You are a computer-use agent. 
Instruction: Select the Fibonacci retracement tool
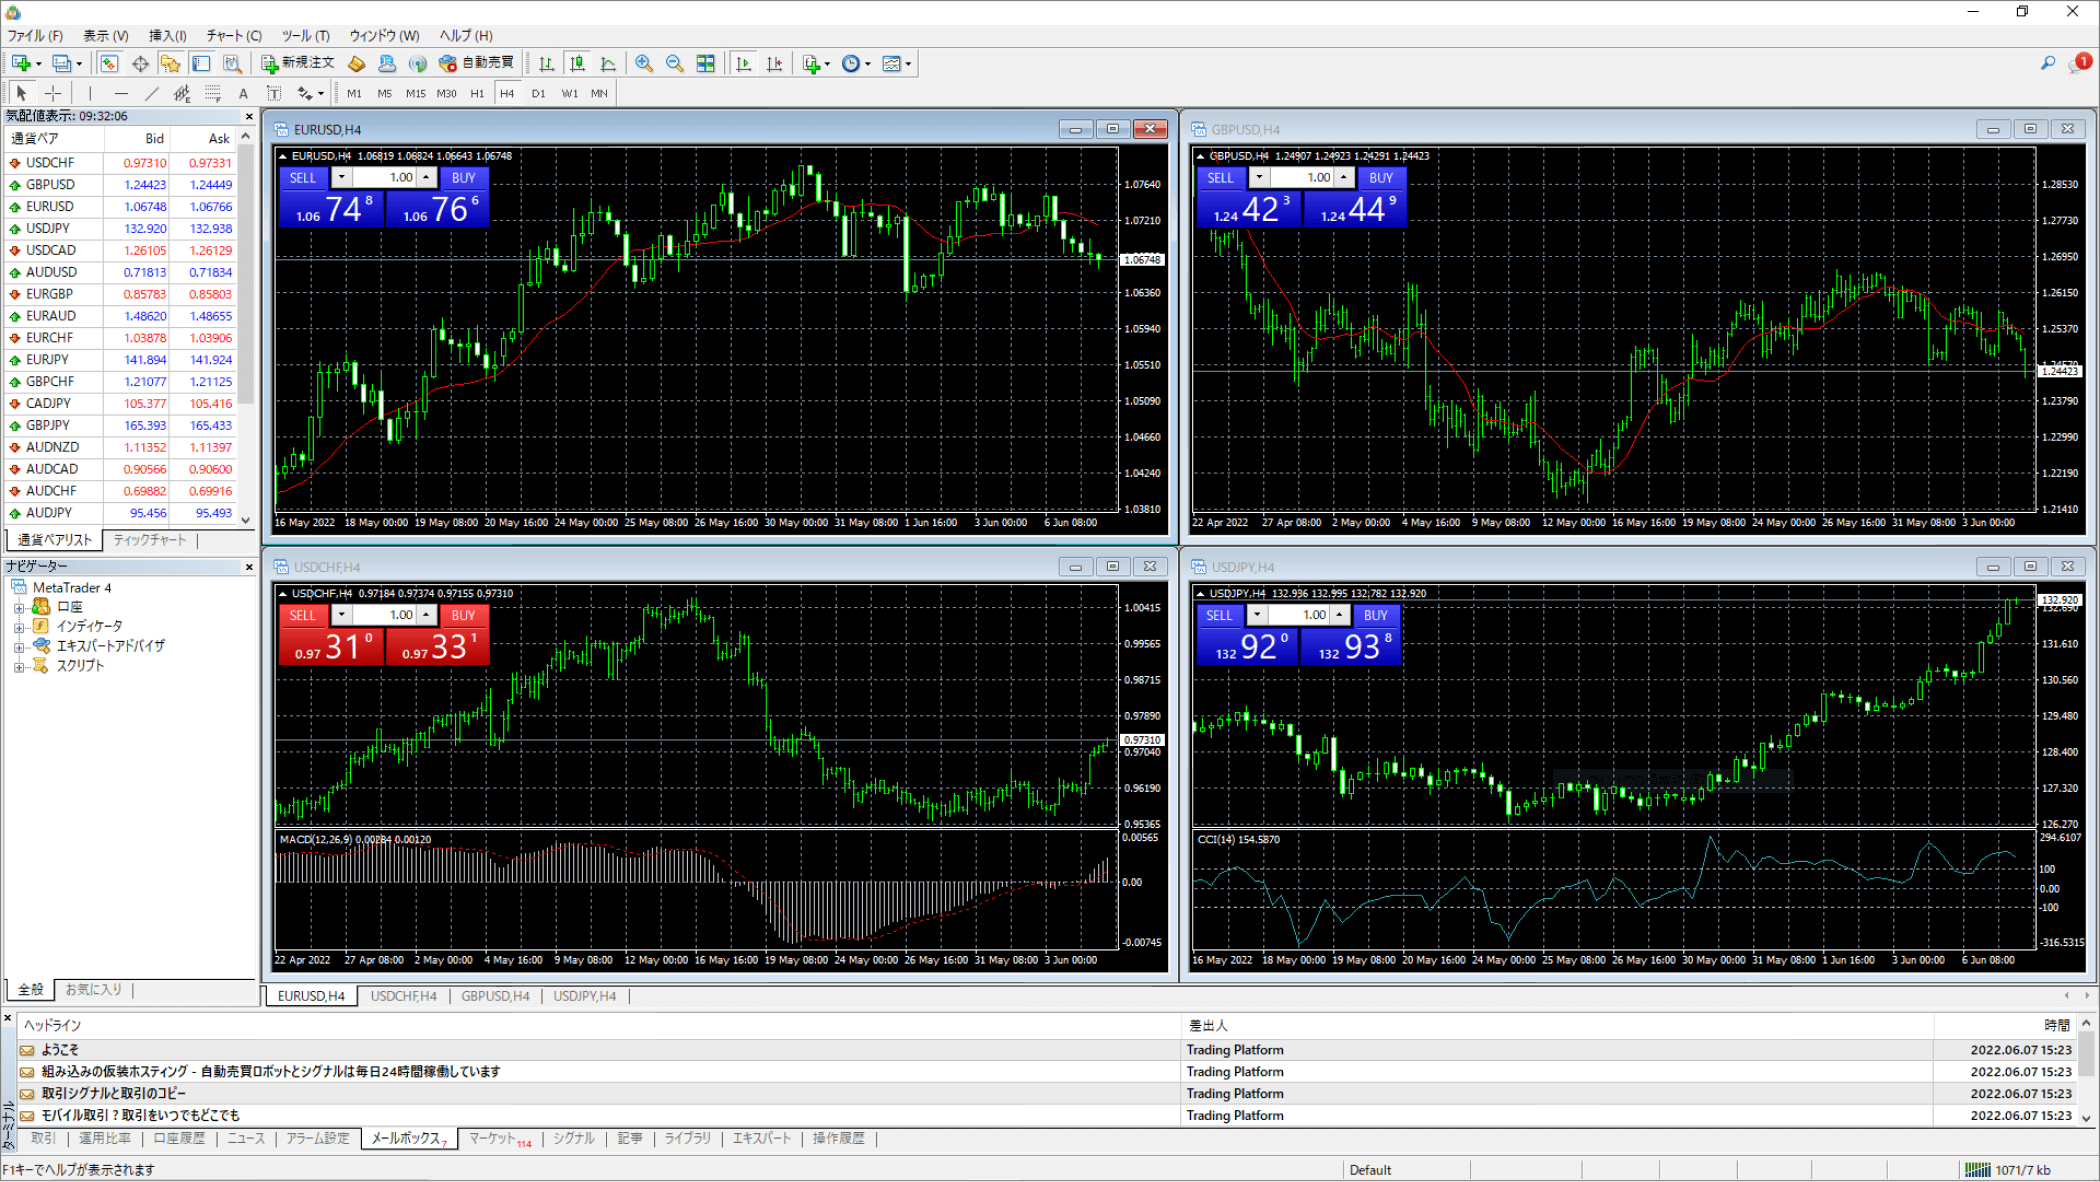(x=181, y=93)
